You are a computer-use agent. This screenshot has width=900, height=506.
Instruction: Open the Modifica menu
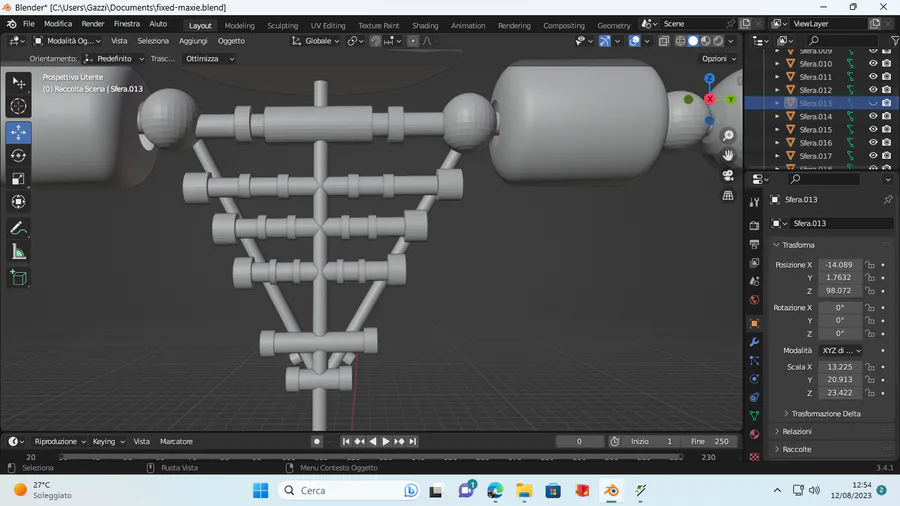point(58,23)
